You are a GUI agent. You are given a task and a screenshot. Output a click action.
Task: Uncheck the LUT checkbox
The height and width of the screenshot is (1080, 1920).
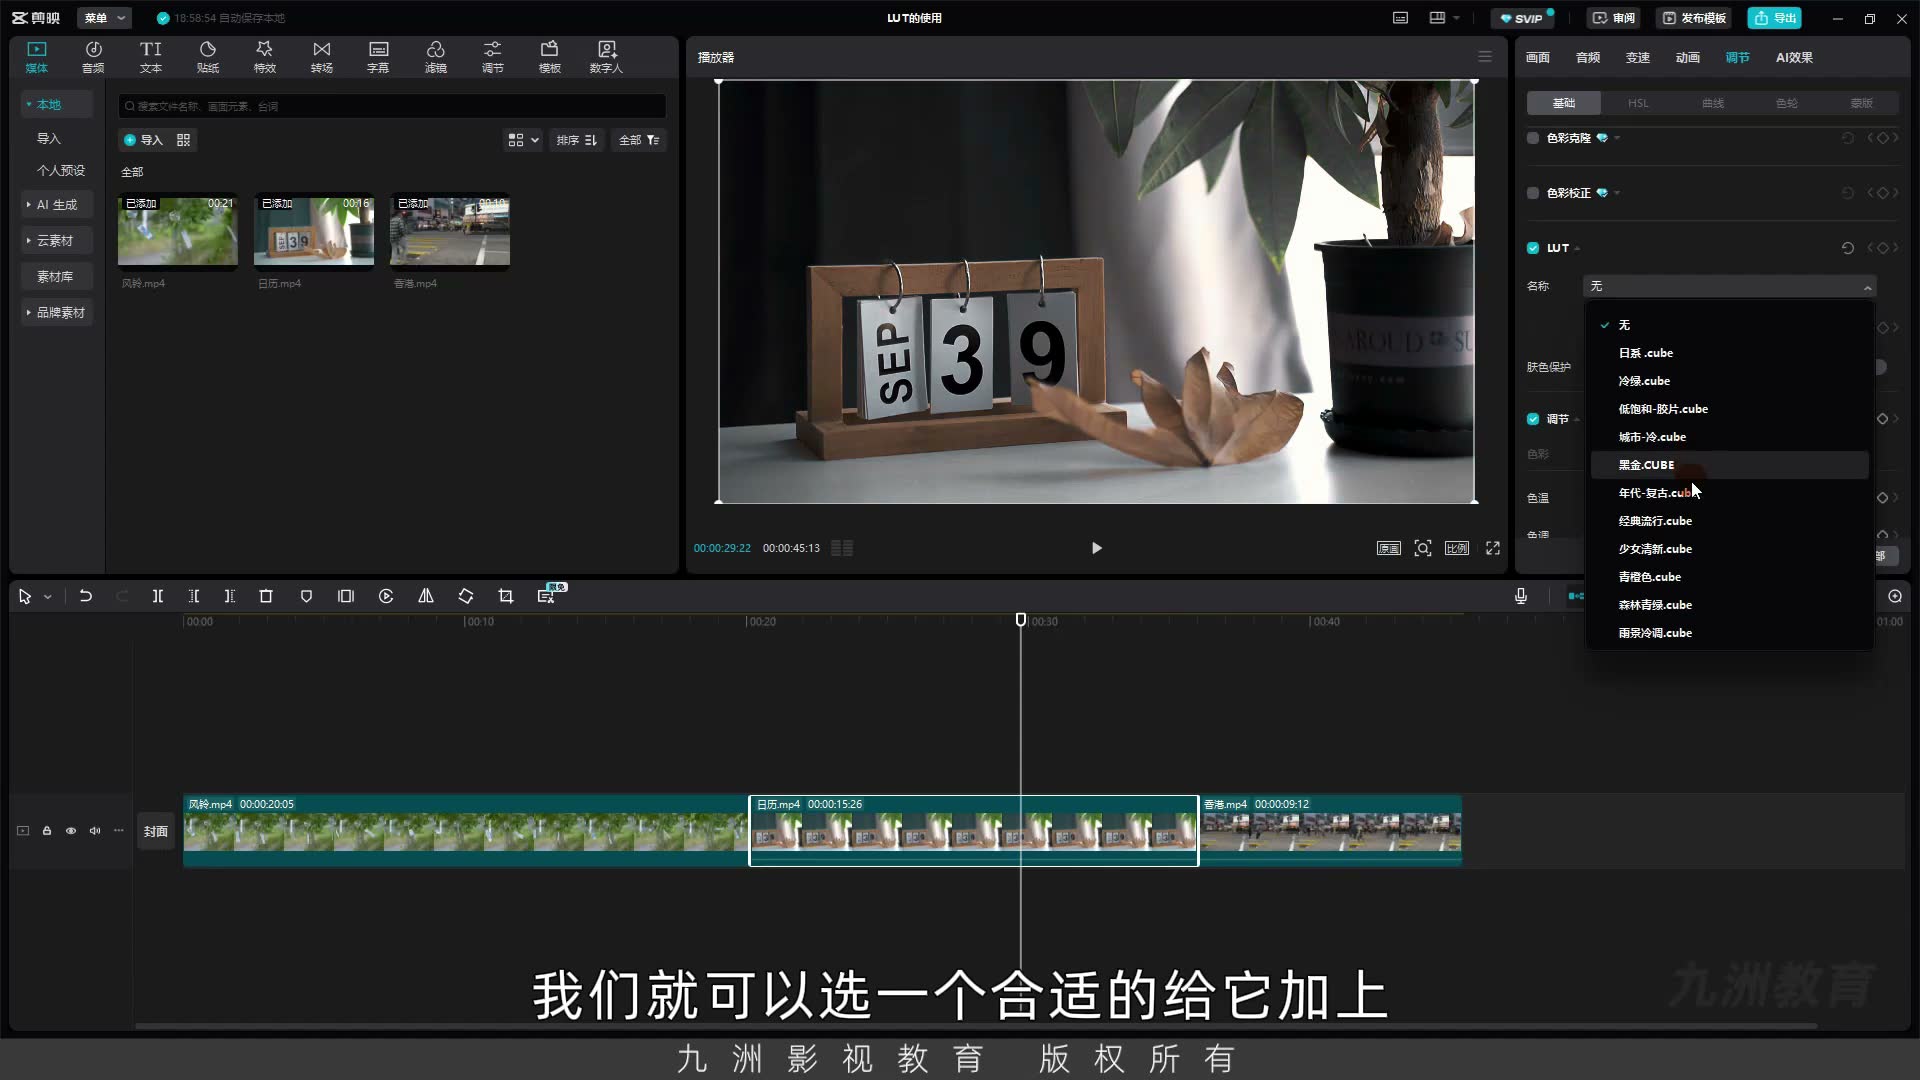click(1533, 248)
